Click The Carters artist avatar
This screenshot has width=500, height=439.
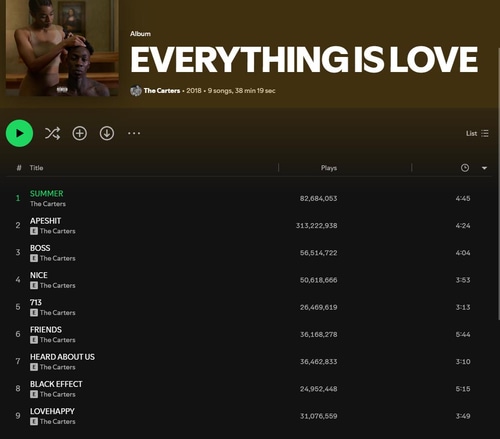point(136,90)
